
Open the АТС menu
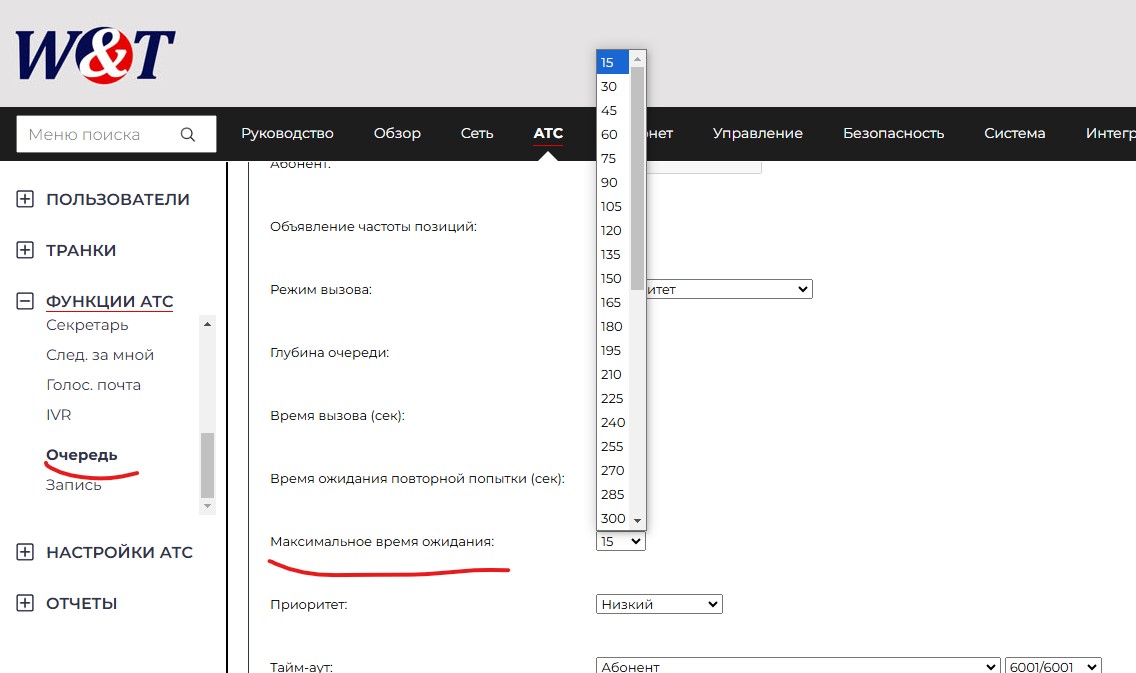(x=548, y=133)
